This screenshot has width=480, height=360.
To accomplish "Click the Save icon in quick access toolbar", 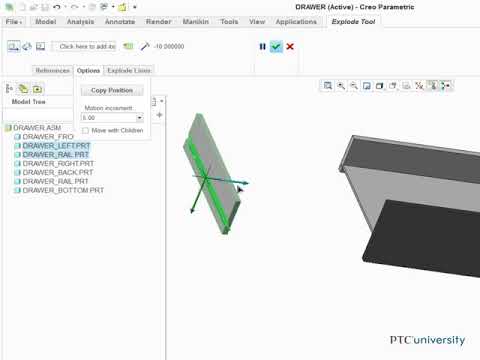I will pyautogui.click(x=45, y=7).
